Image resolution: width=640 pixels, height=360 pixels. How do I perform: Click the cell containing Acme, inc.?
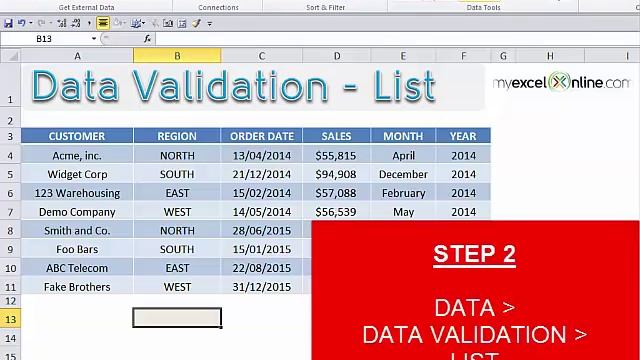point(77,156)
